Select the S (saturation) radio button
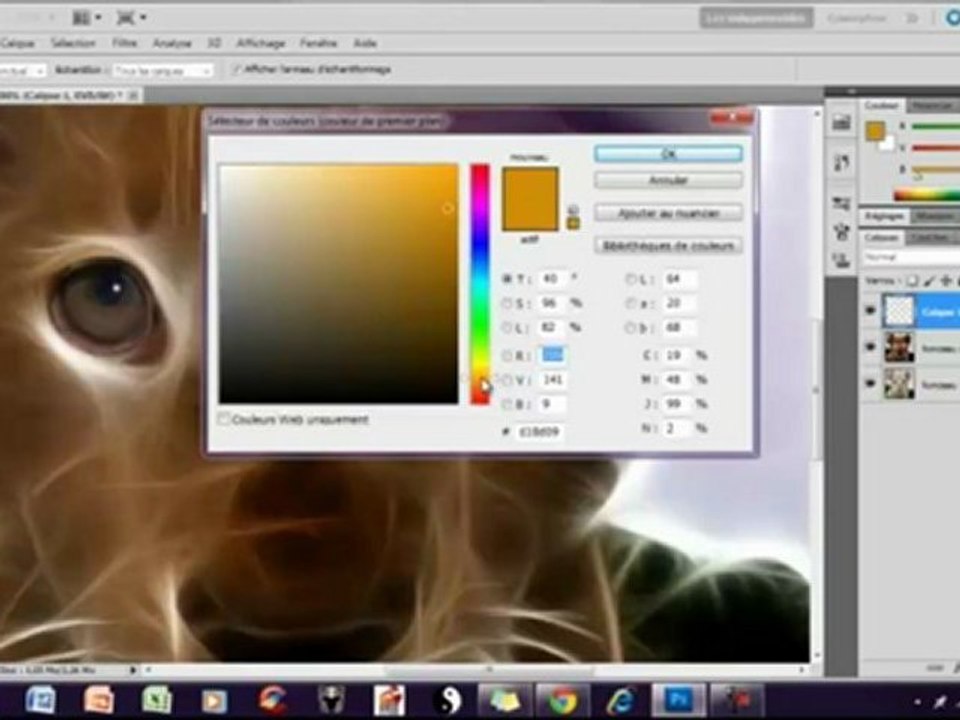This screenshot has height=720, width=960. (507, 303)
